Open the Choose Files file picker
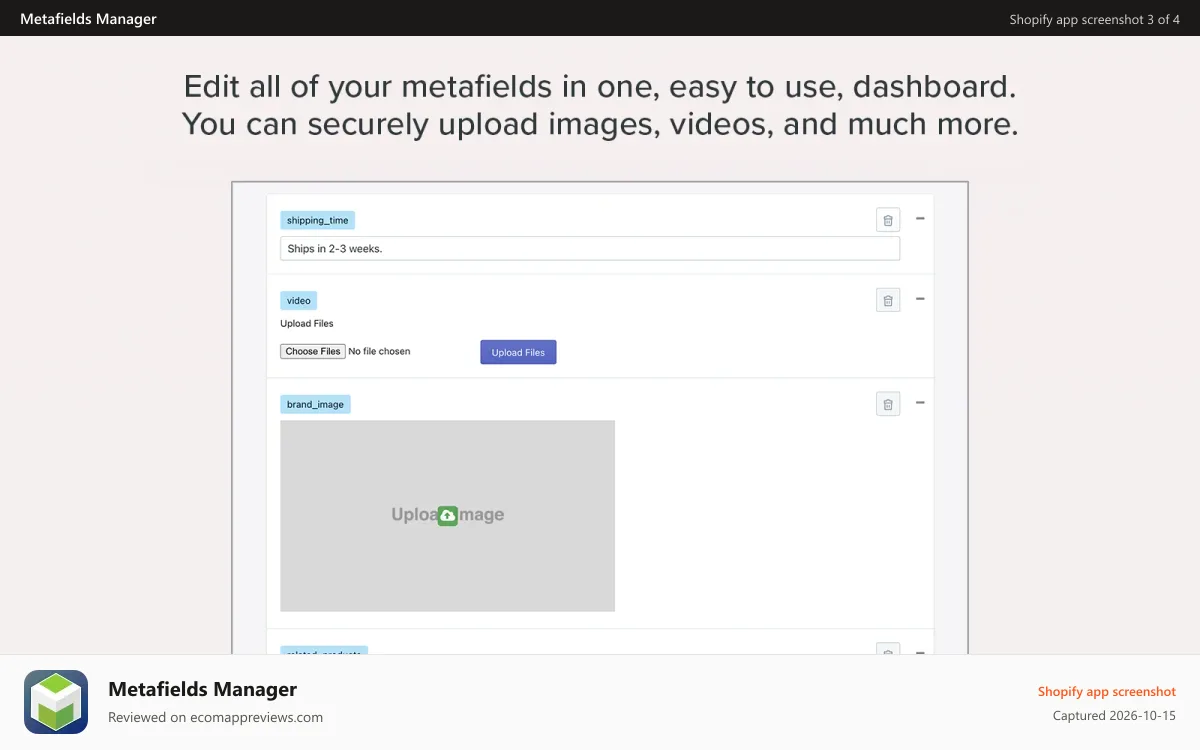The width and height of the screenshot is (1200, 750). pos(313,351)
